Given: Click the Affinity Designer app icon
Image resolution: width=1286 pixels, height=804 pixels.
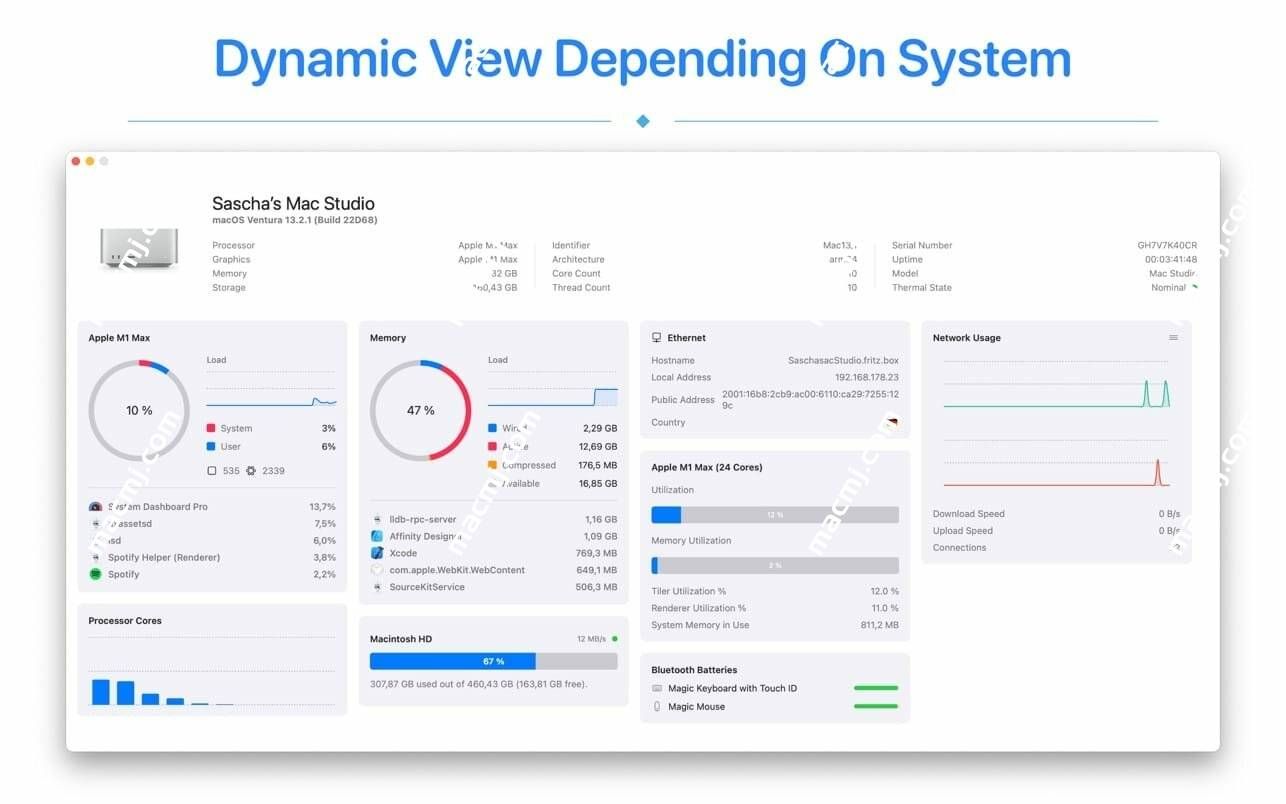Looking at the screenshot, I should click(377, 537).
